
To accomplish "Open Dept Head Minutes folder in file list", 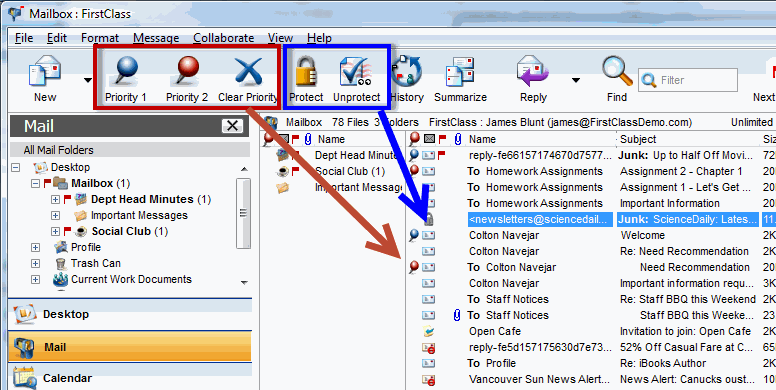I will click(x=355, y=155).
